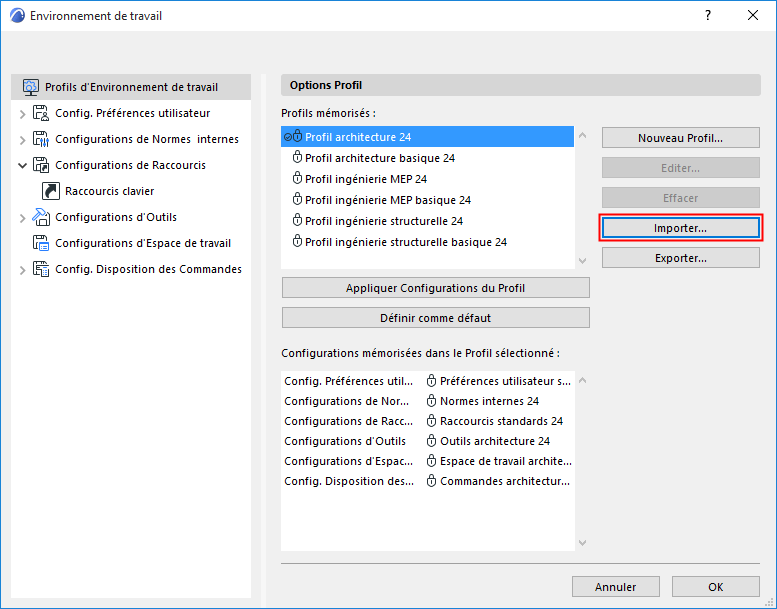This screenshot has width=777, height=609.
Task: Click Définir comme défaut button
Action: click(x=436, y=318)
